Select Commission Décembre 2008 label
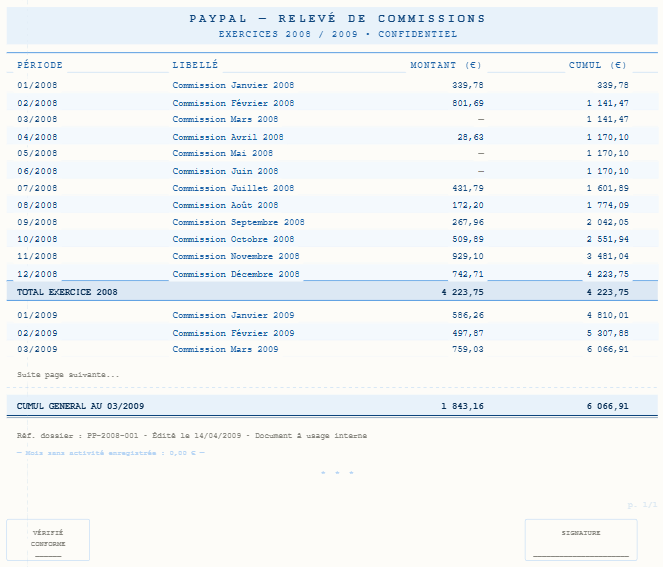 (x=236, y=274)
